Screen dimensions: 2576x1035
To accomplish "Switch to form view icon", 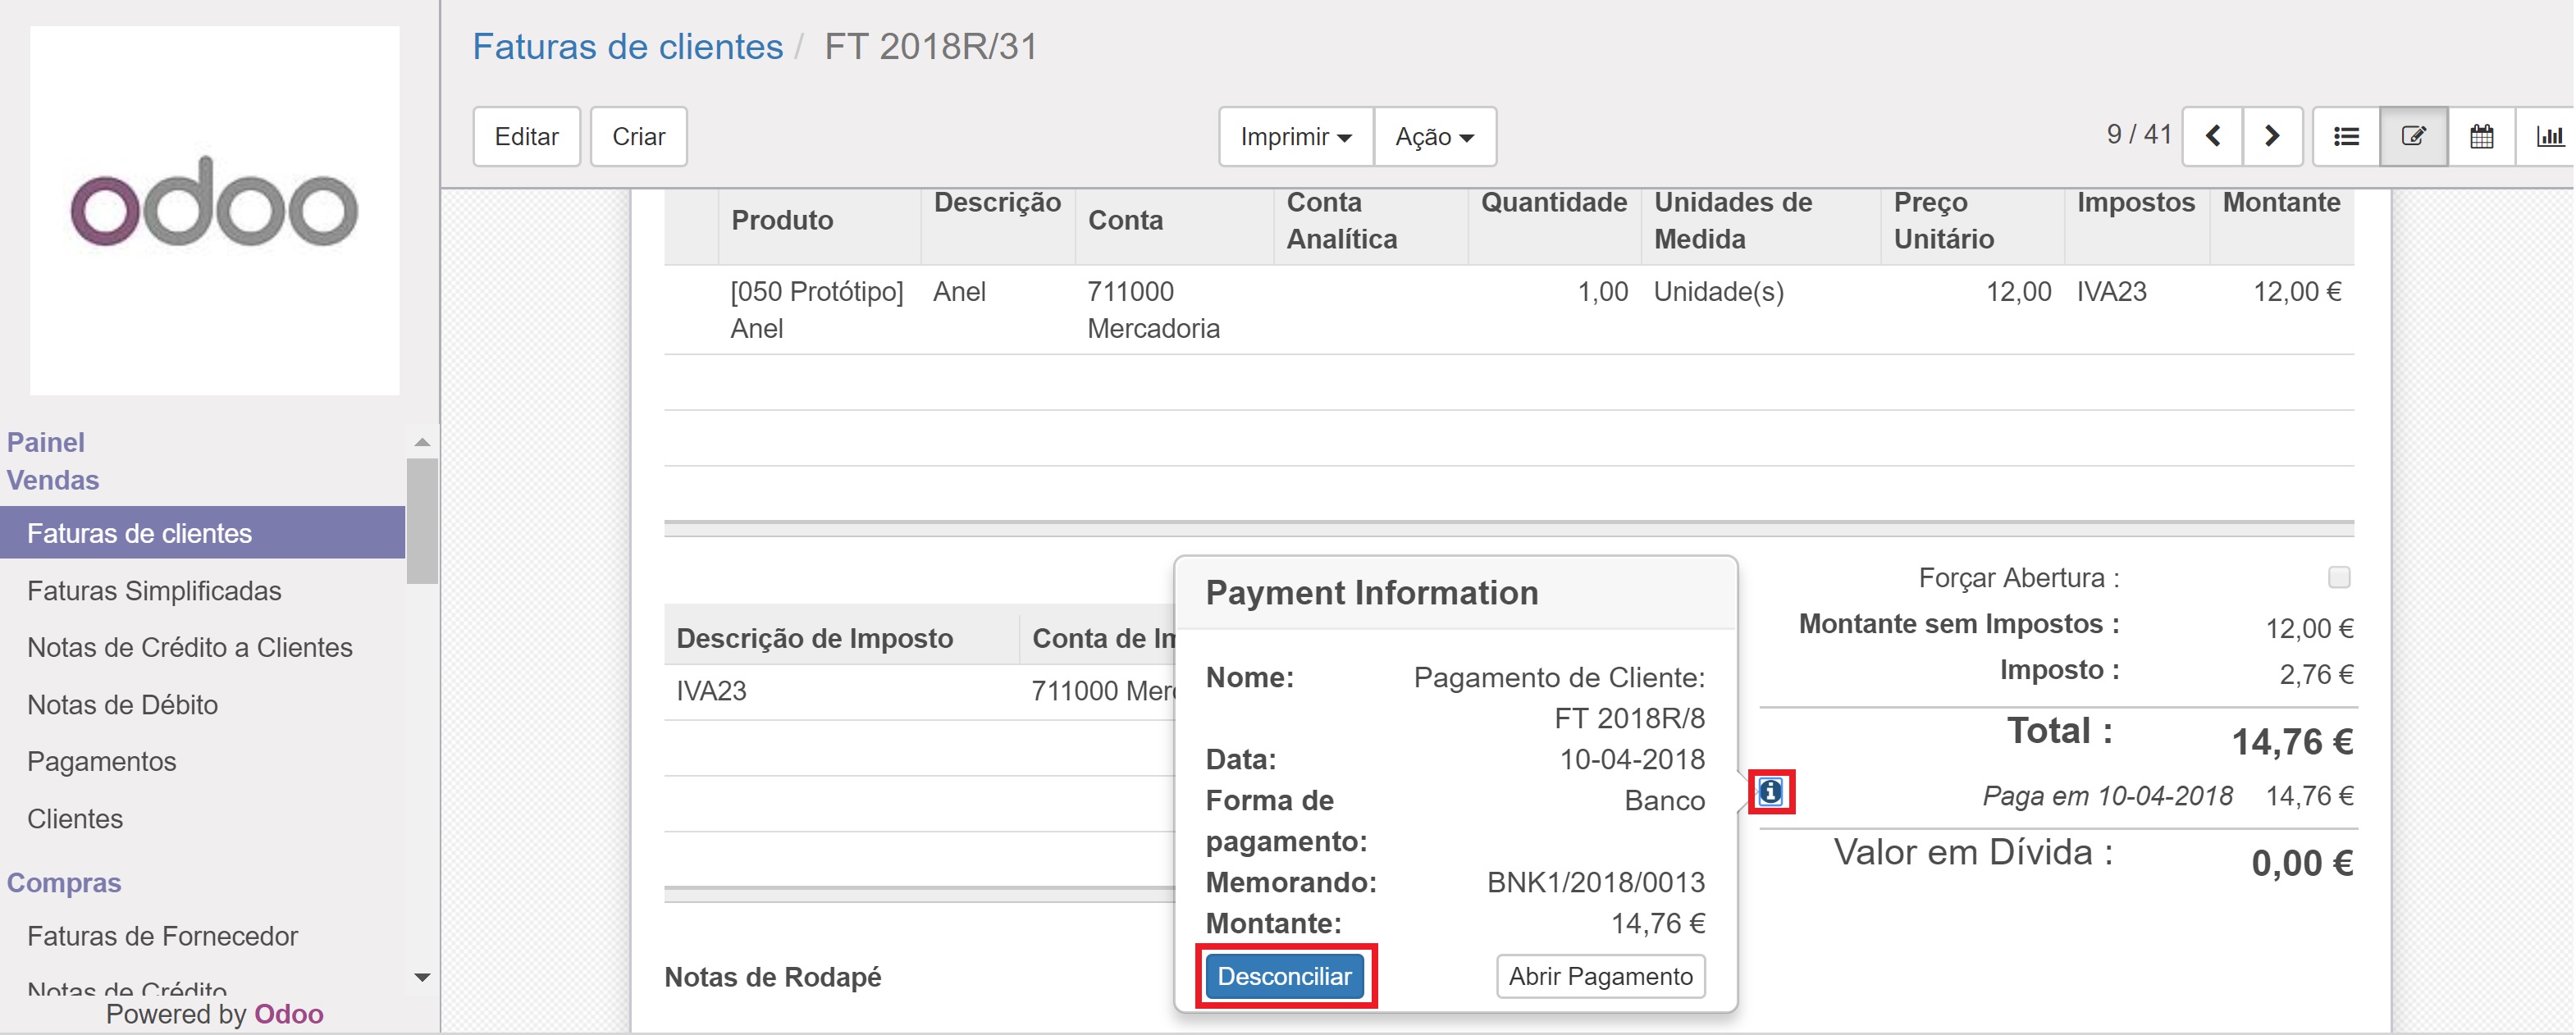I will coord(2413,136).
